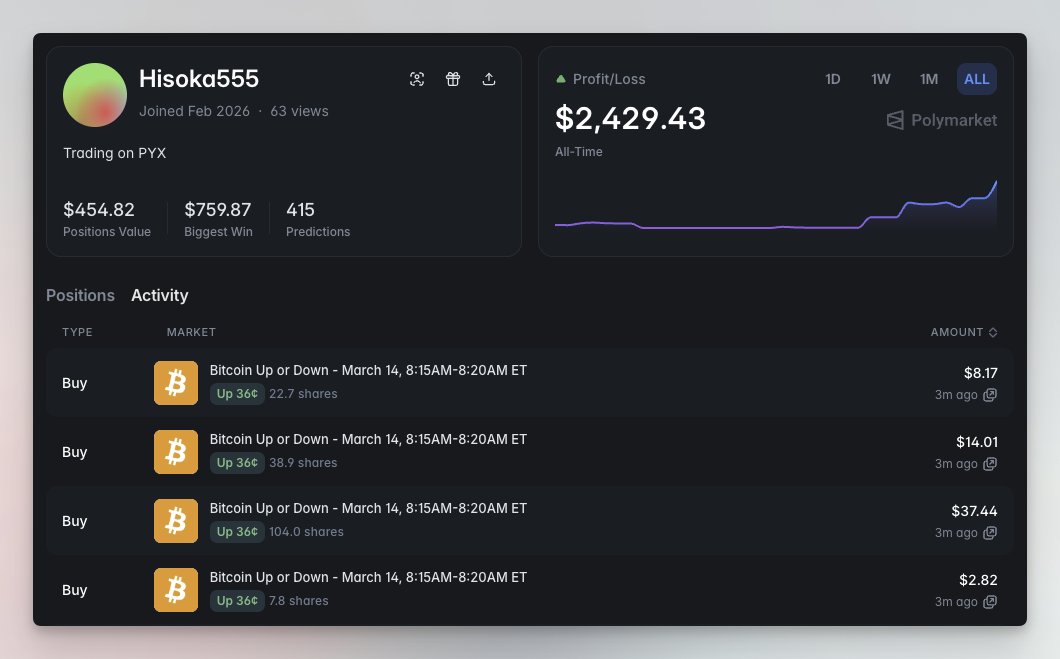1060x659 pixels.
Task: Click the scan profile icon beside Hisoka555
Action: coord(417,79)
